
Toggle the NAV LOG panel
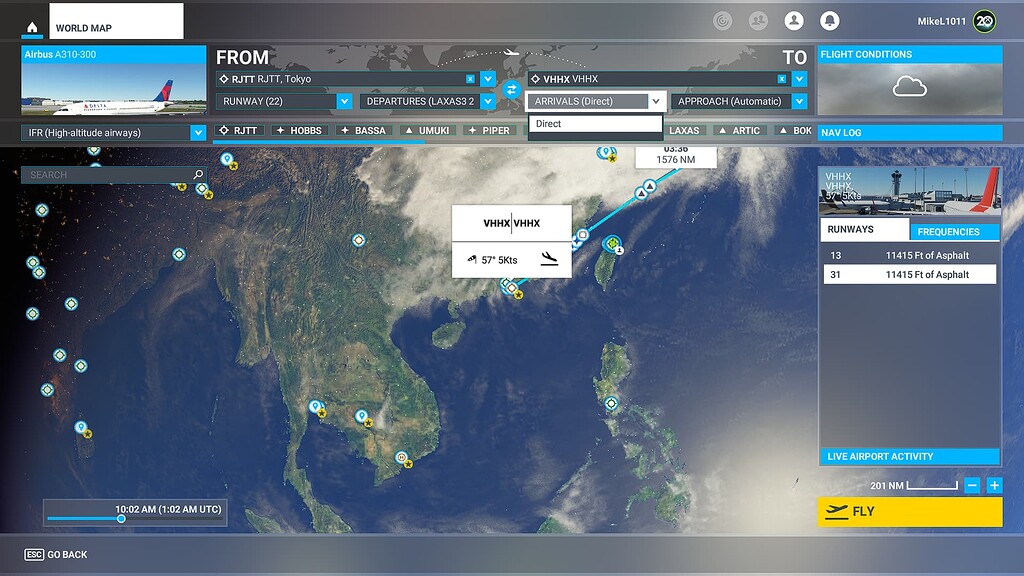click(909, 132)
